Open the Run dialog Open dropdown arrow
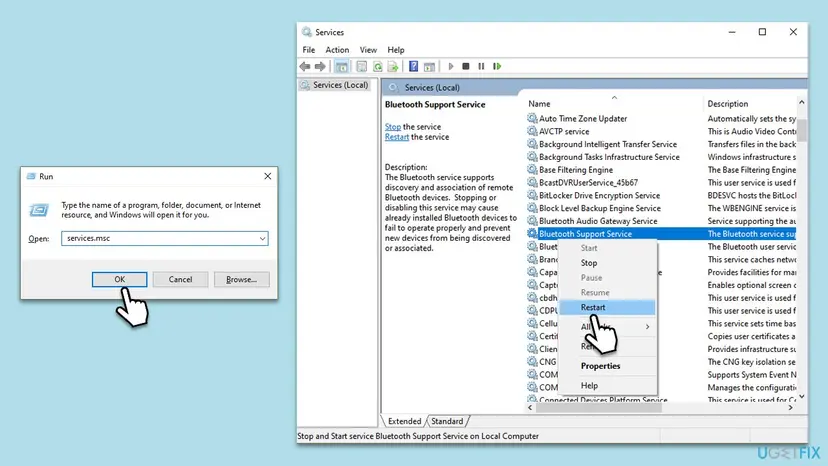 pyautogui.click(x=262, y=238)
